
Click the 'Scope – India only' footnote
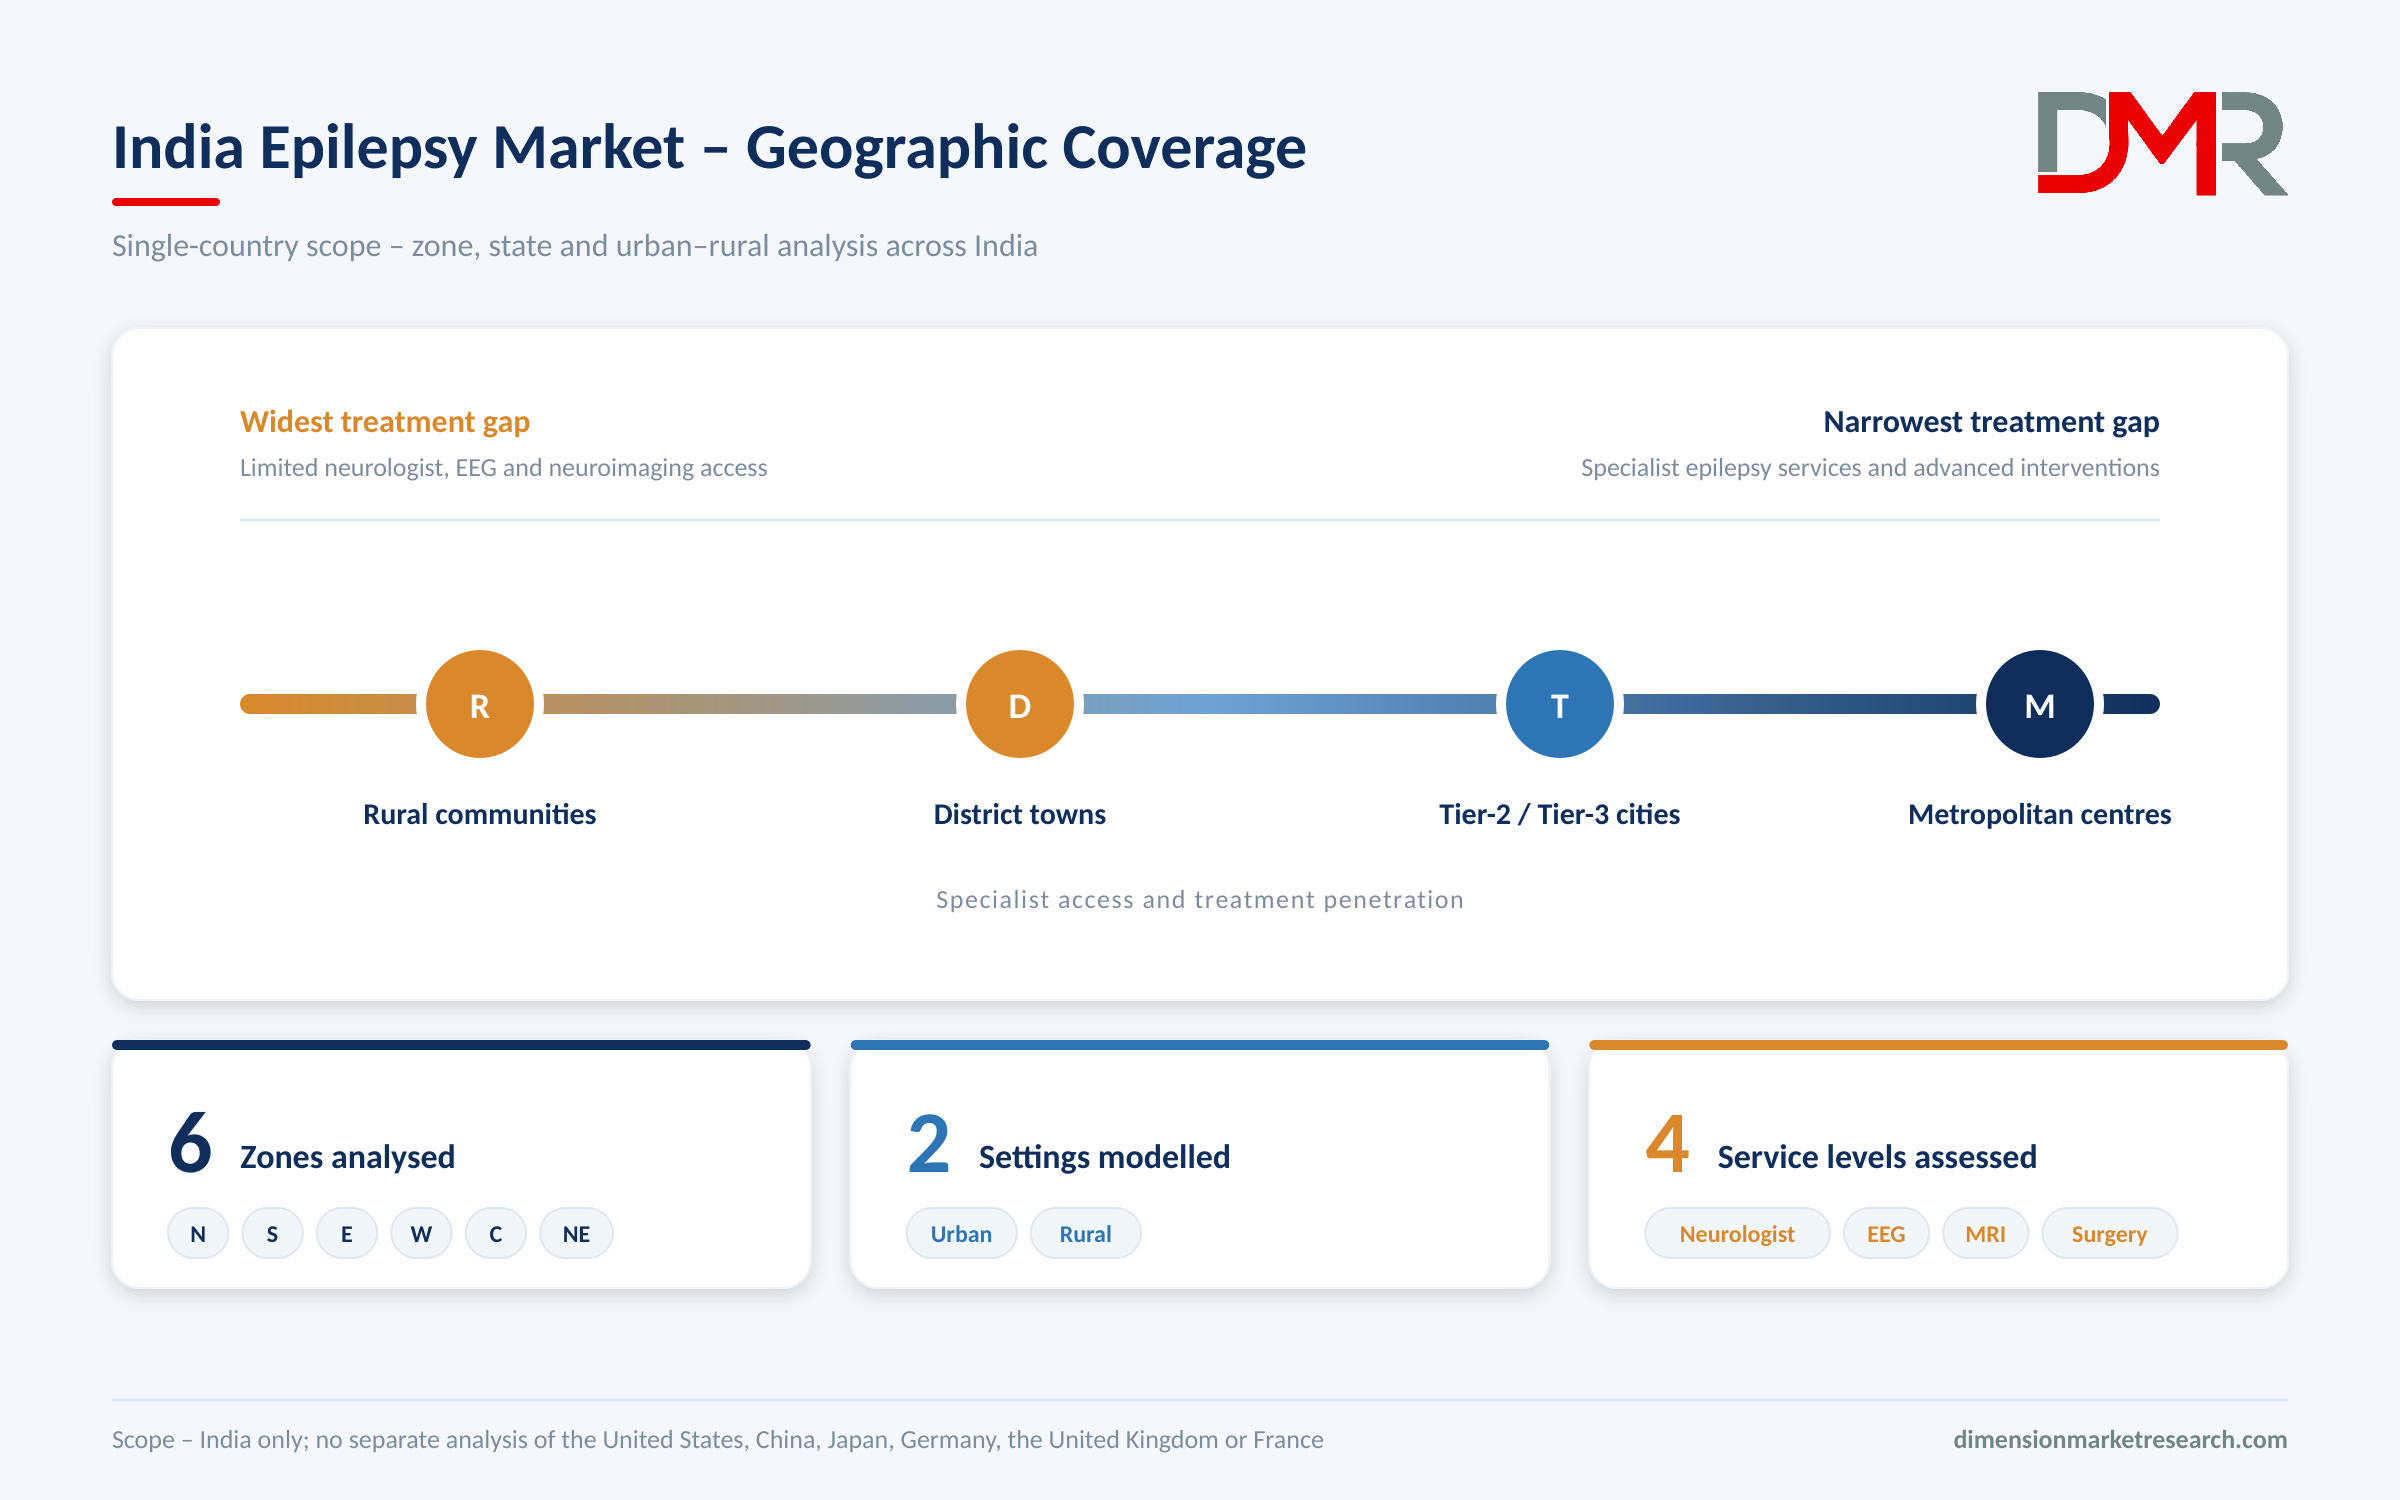(717, 1440)
